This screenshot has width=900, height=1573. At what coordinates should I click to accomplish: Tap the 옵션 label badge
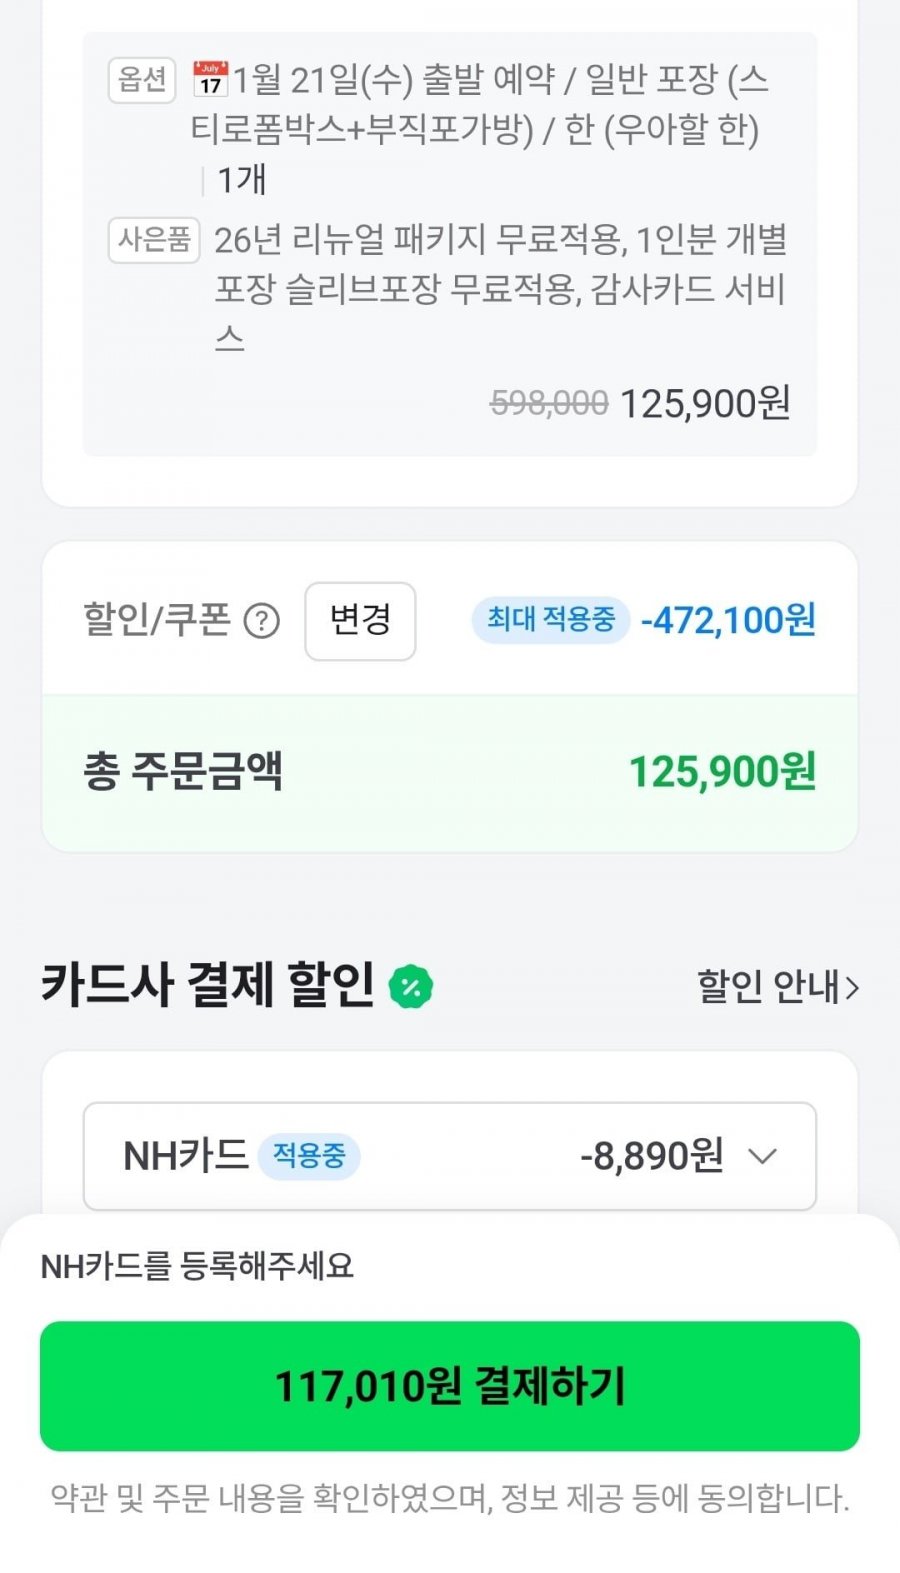click(142, 80)
